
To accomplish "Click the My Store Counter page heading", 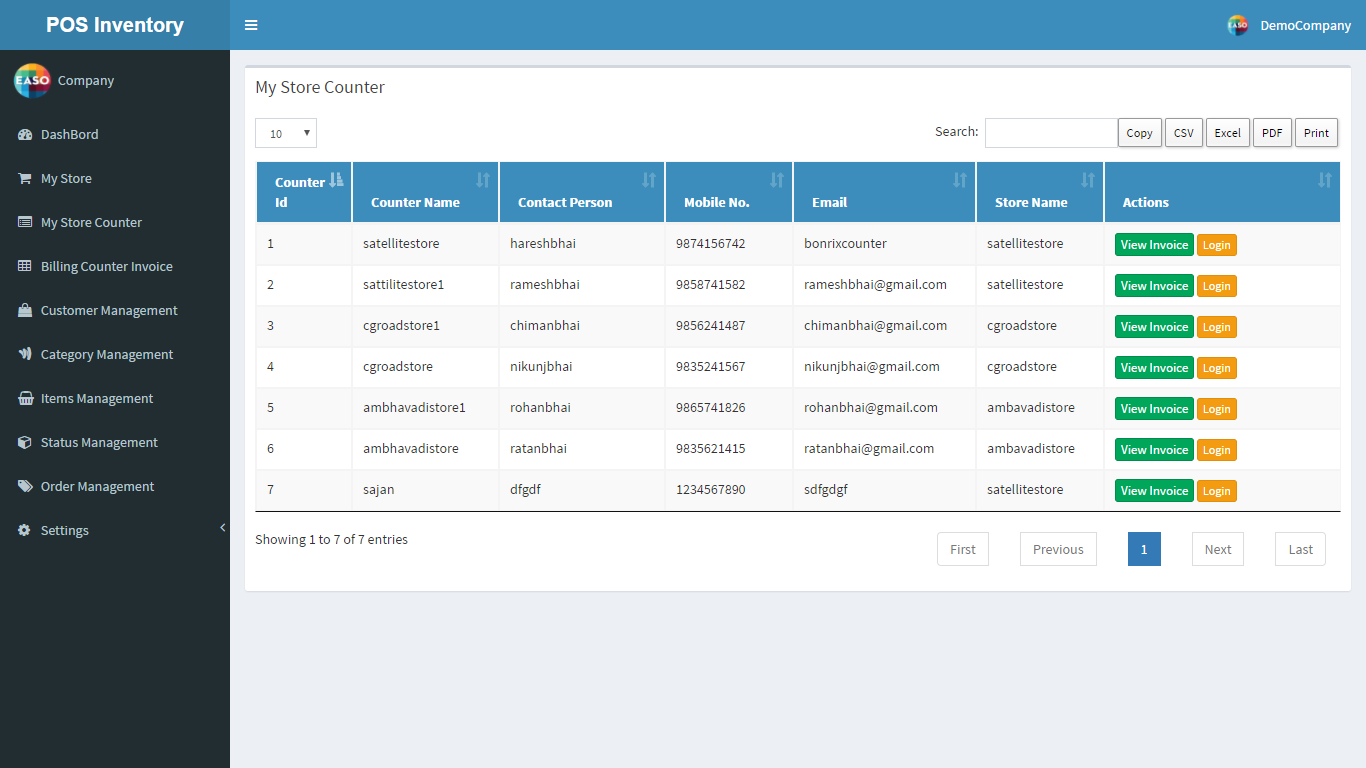I will click(x=320, y=87).
